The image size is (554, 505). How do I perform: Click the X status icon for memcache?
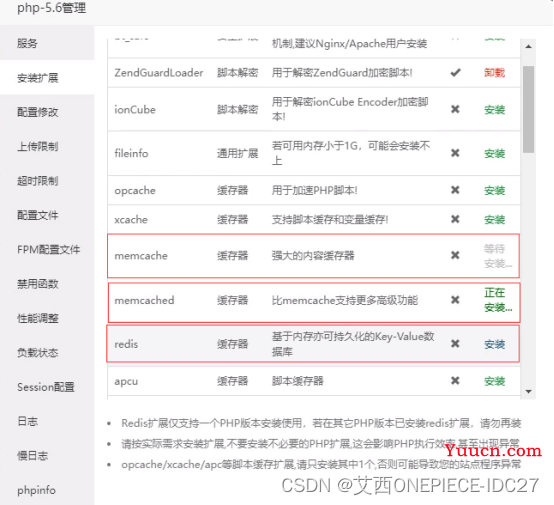pyautogui.click(x=455, y=255)
